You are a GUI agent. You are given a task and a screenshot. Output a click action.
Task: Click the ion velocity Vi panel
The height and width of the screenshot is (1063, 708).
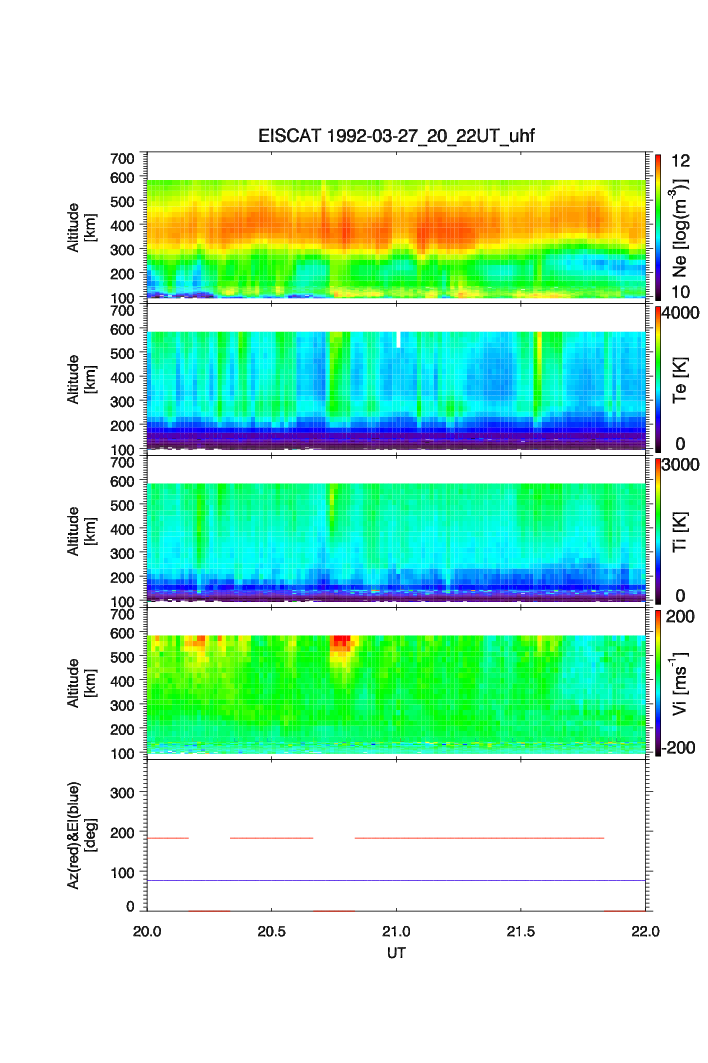tap(396, 683)
